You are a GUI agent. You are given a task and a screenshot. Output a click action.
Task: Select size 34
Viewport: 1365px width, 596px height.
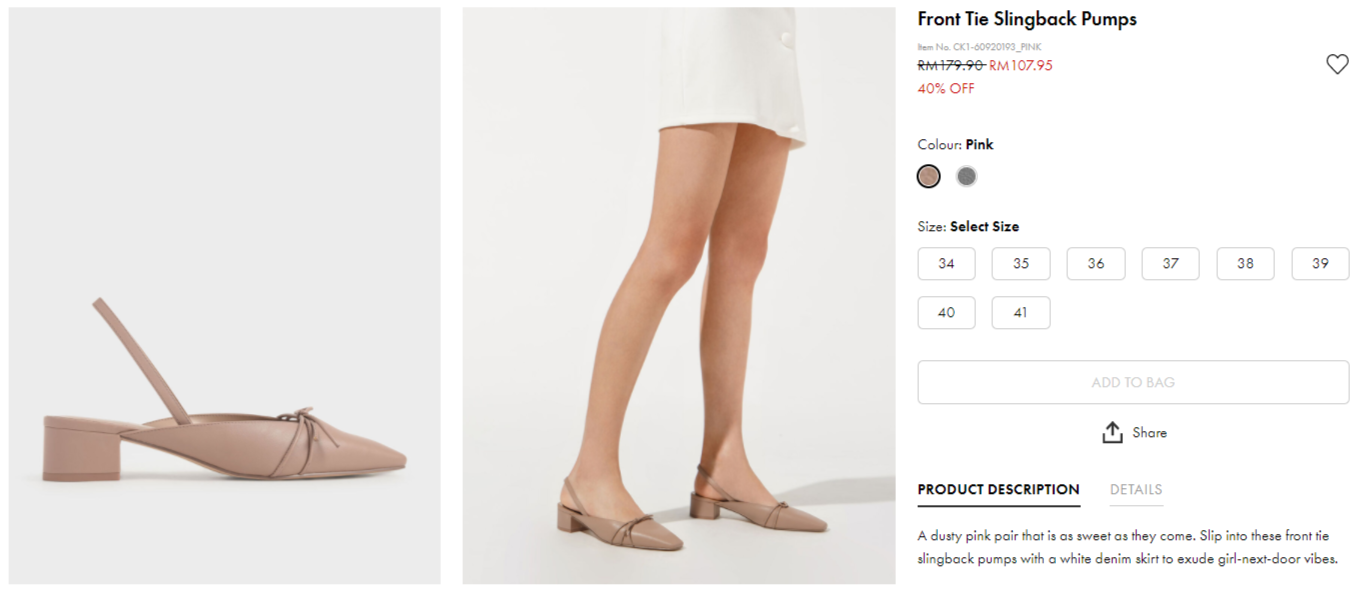[x=946, y=264]
